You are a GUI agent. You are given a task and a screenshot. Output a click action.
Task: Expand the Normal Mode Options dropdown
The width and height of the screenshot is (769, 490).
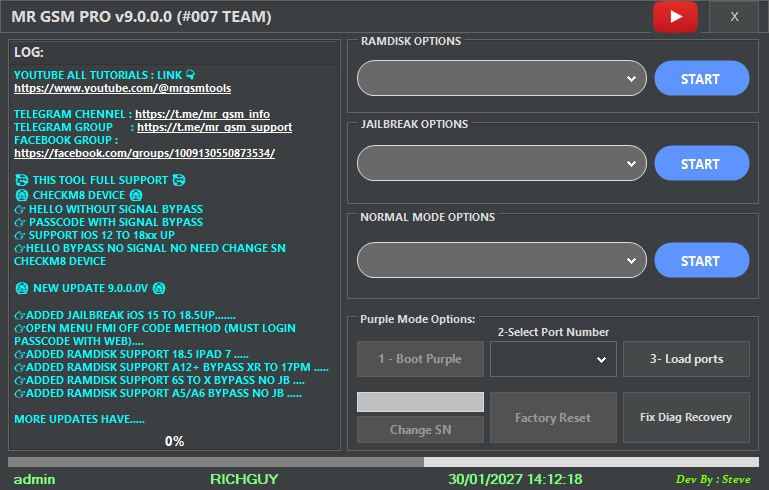(502, 260)
